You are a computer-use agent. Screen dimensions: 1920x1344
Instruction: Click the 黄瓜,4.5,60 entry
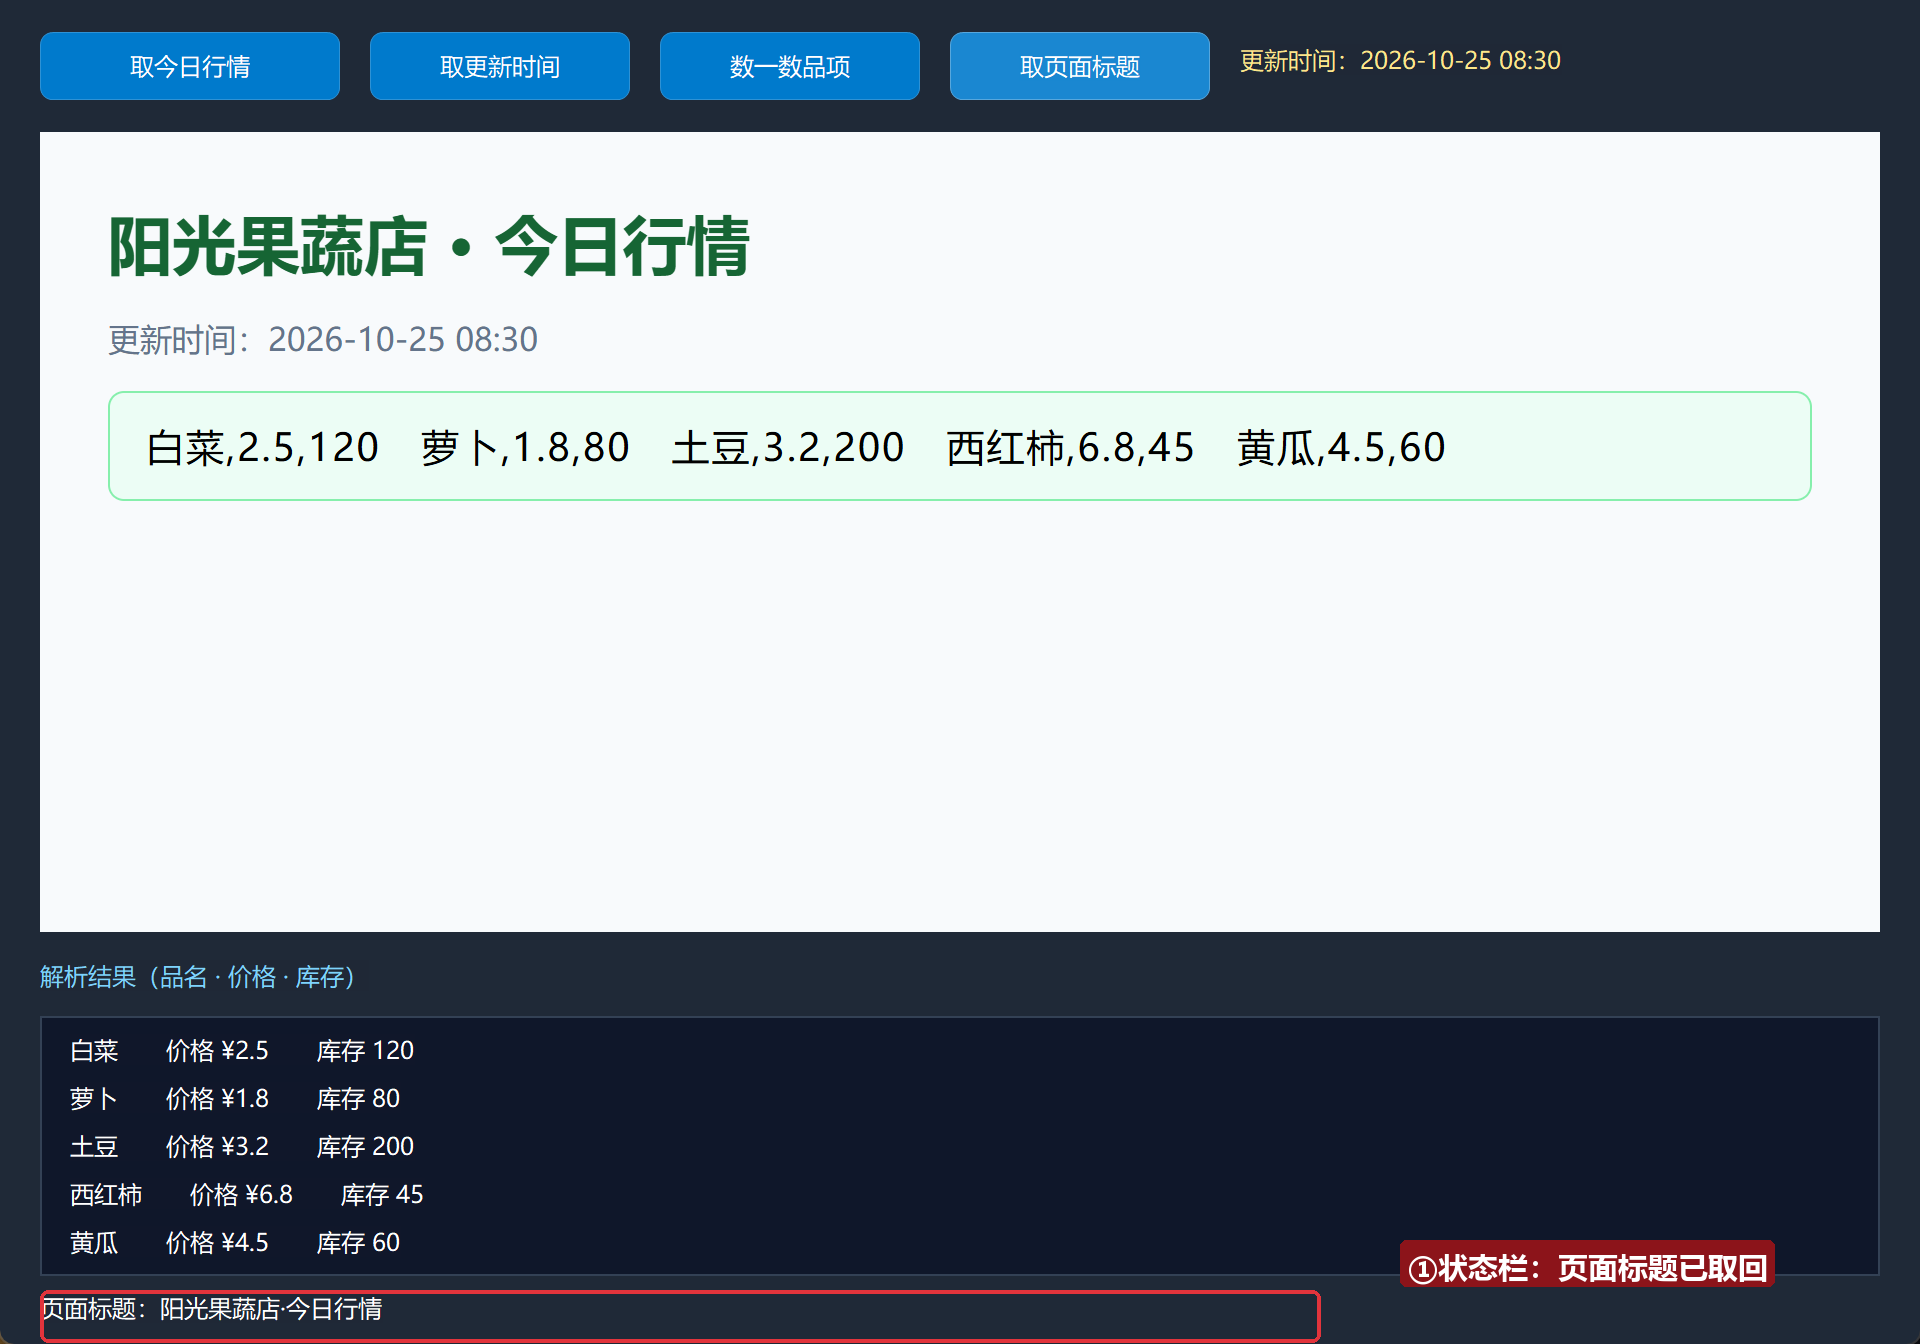[x=1341, y=447]
